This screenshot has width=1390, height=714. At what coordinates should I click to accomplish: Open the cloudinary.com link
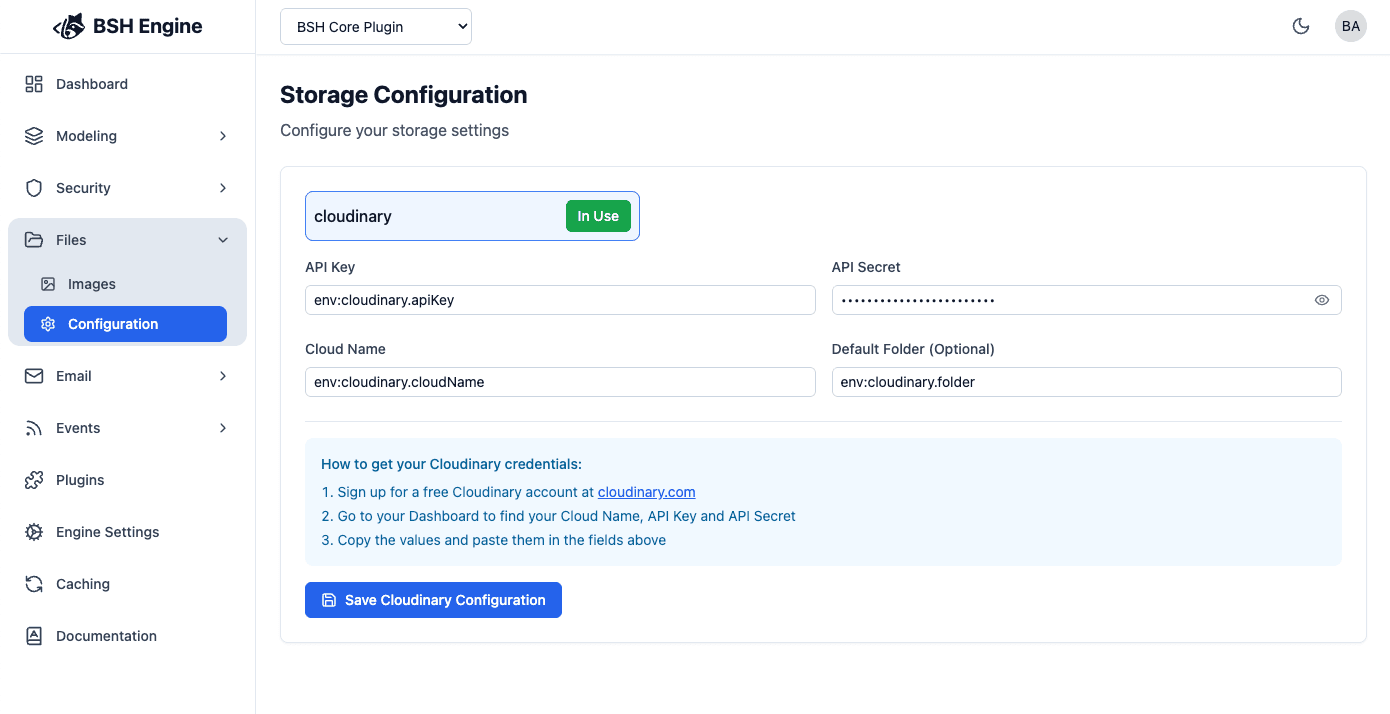[x=646, y=492]
